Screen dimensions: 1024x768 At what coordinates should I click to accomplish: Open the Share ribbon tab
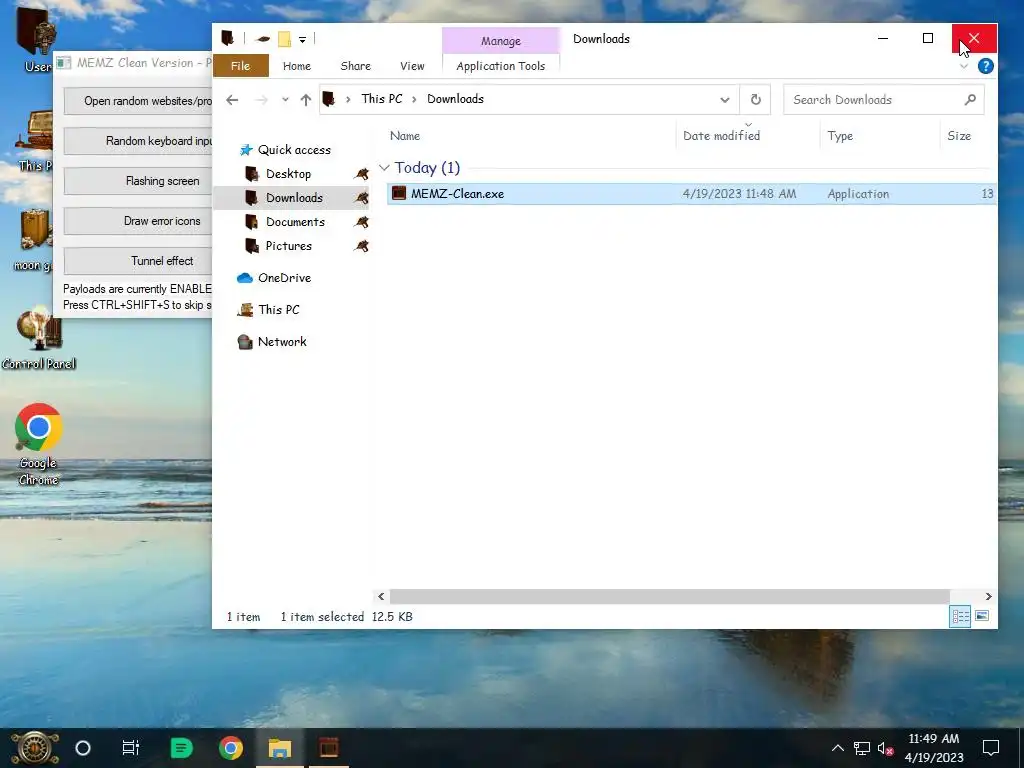click(x=355, y=66)
